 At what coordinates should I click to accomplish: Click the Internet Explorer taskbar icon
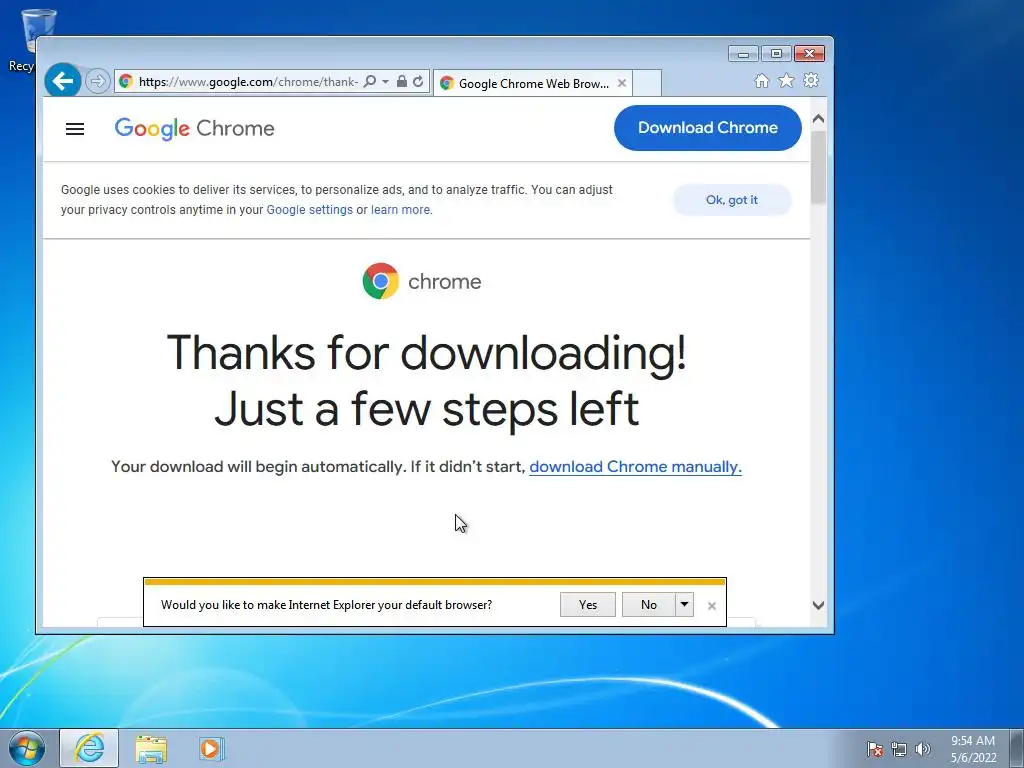[89, 748]
